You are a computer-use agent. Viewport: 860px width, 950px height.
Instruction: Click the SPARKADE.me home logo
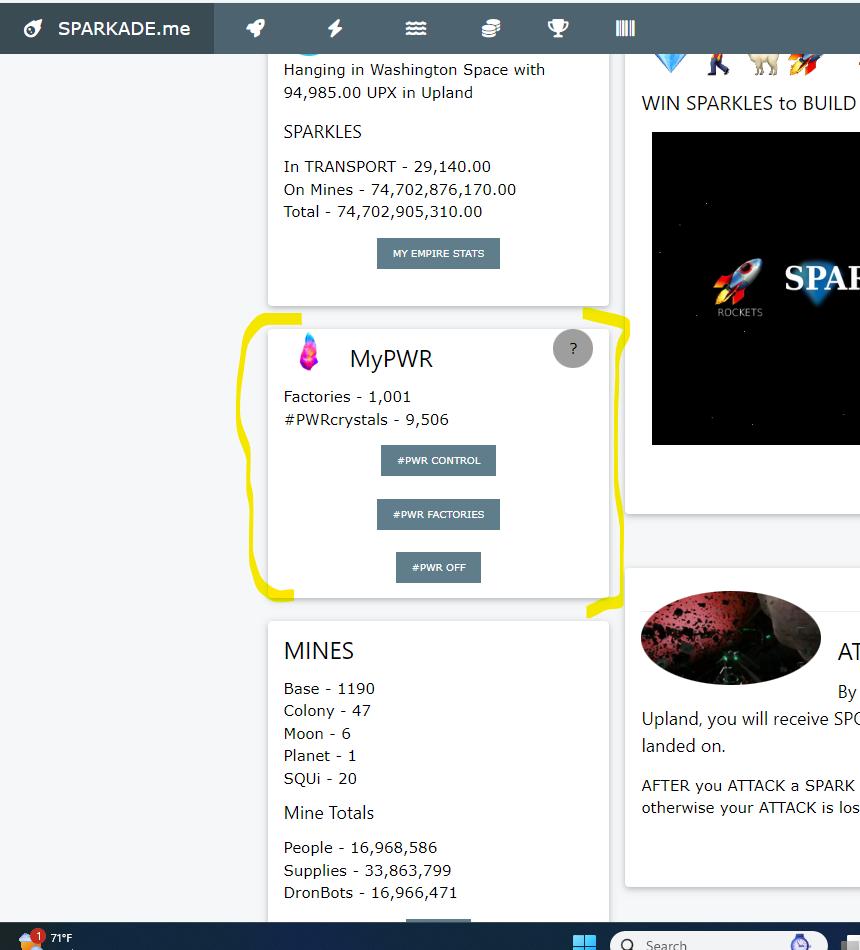click(107, 28)
